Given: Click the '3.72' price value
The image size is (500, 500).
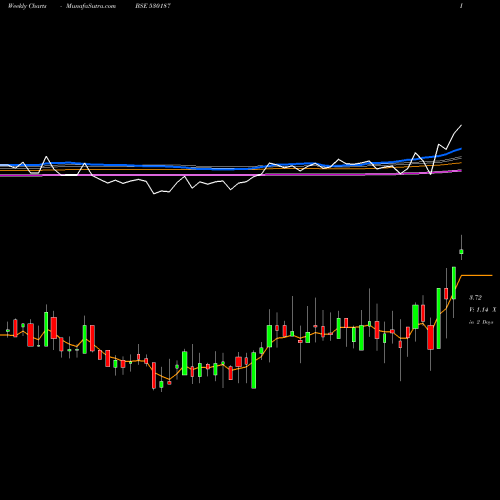Looking at the screenshot, I should (x=475, y=297).
